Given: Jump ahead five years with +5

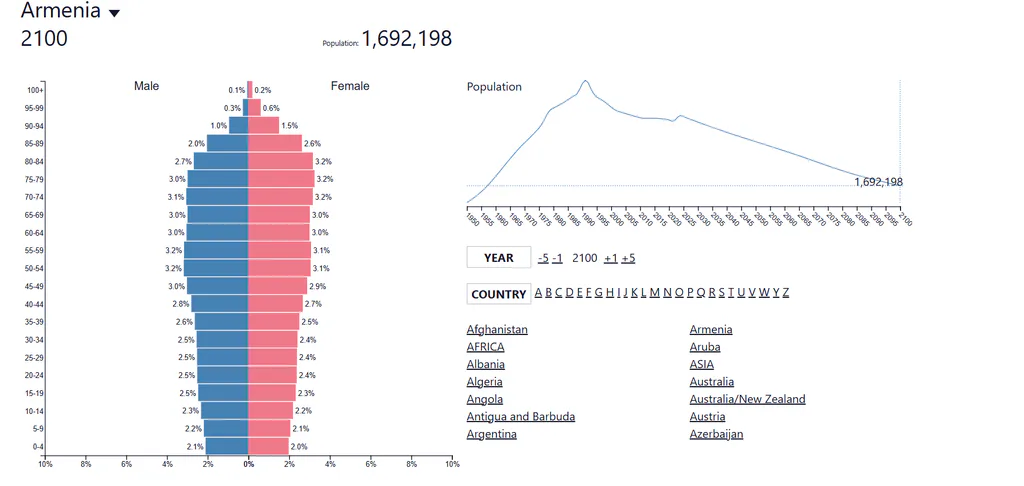Looking at the screenshot, I should point(628,258).
